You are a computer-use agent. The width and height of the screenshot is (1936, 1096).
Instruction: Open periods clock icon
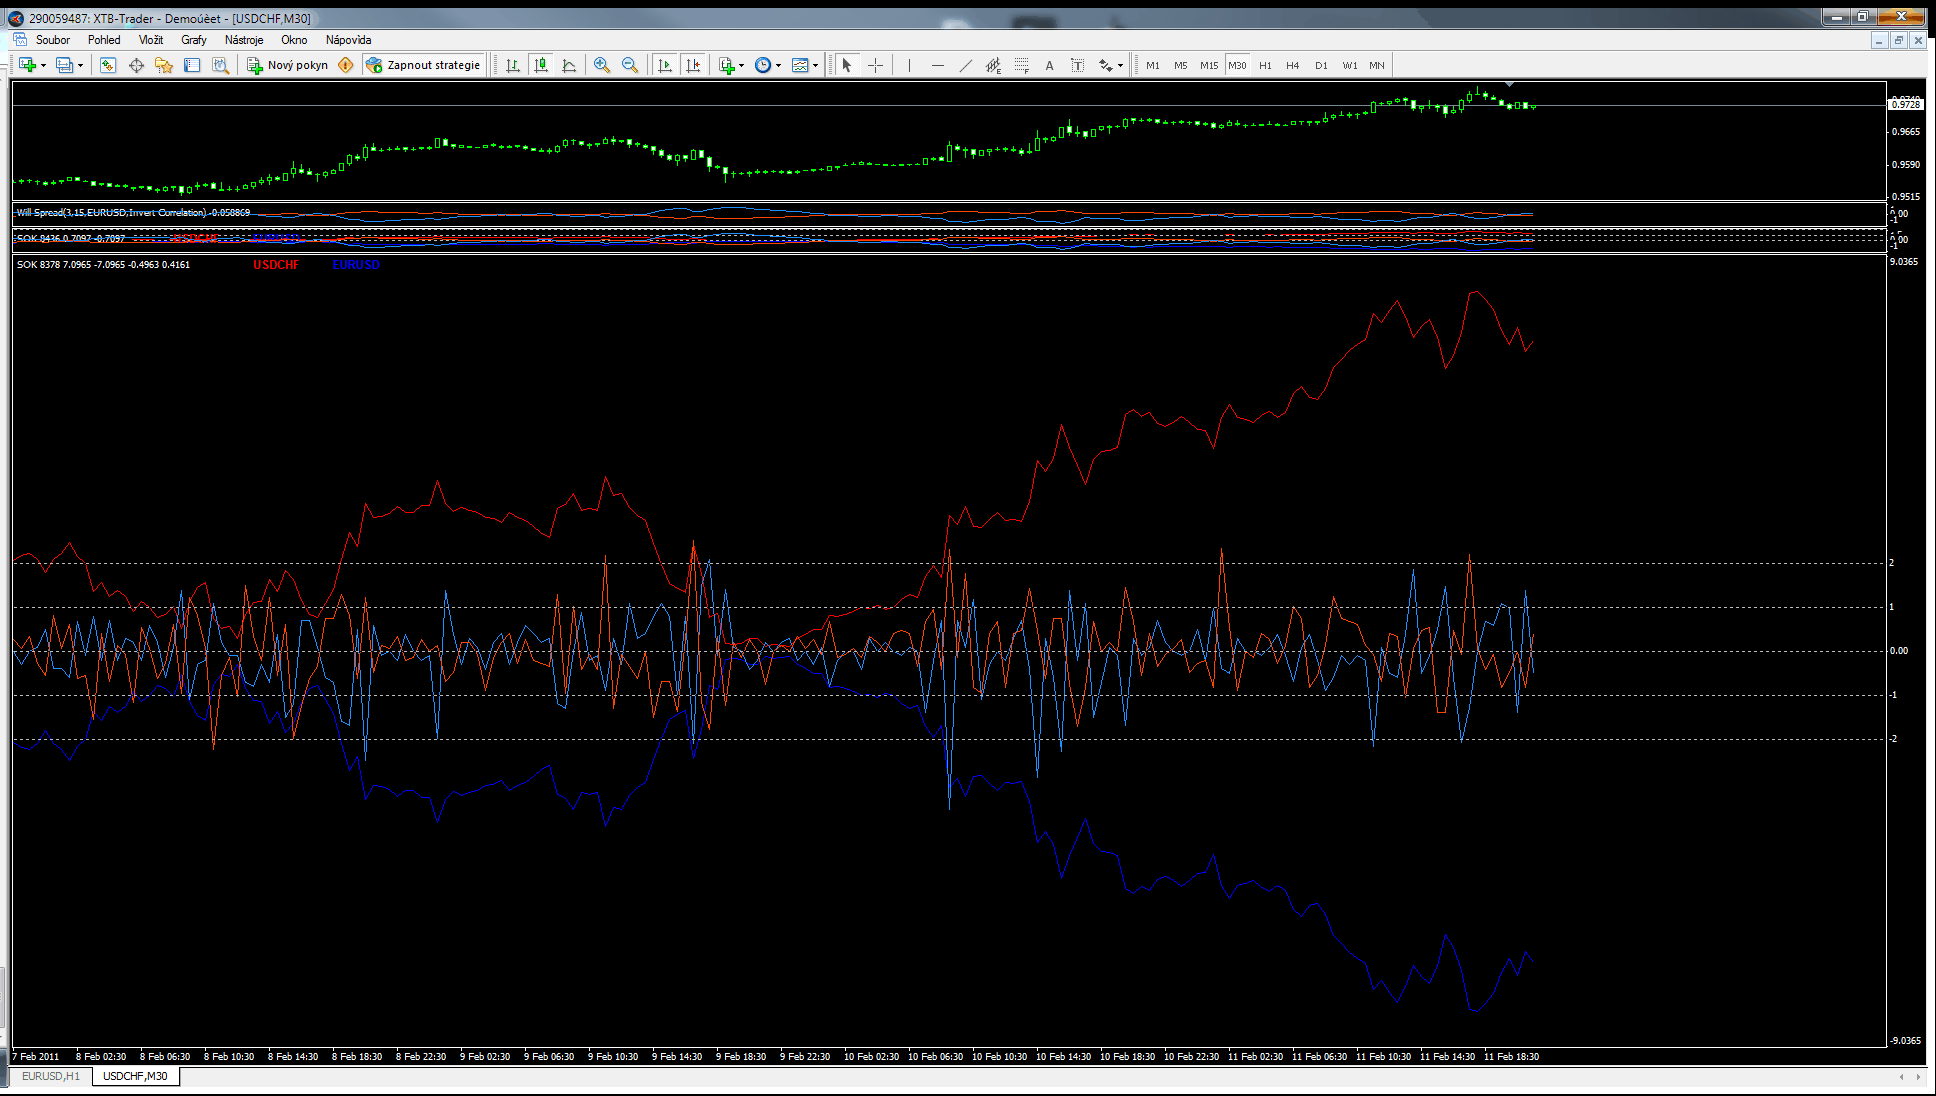pyautogui.click(x=763, y=65)
